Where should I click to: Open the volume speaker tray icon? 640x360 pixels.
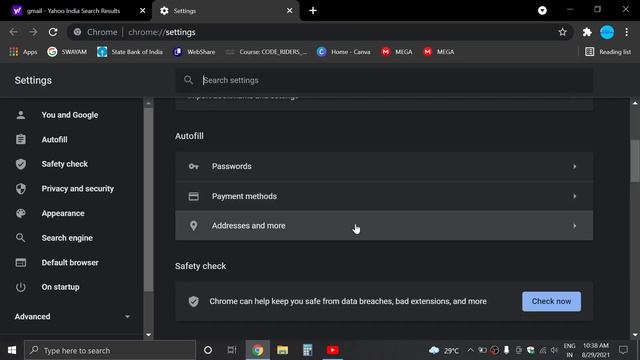coord(554,350)
